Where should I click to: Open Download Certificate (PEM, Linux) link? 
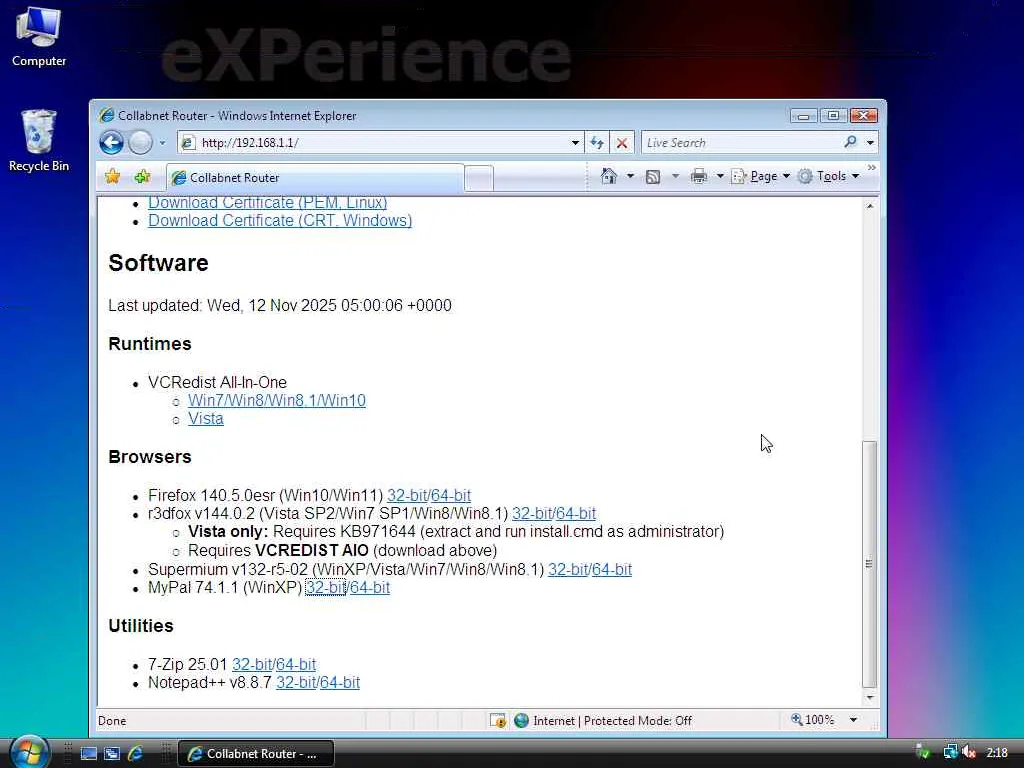click(268, 203)
